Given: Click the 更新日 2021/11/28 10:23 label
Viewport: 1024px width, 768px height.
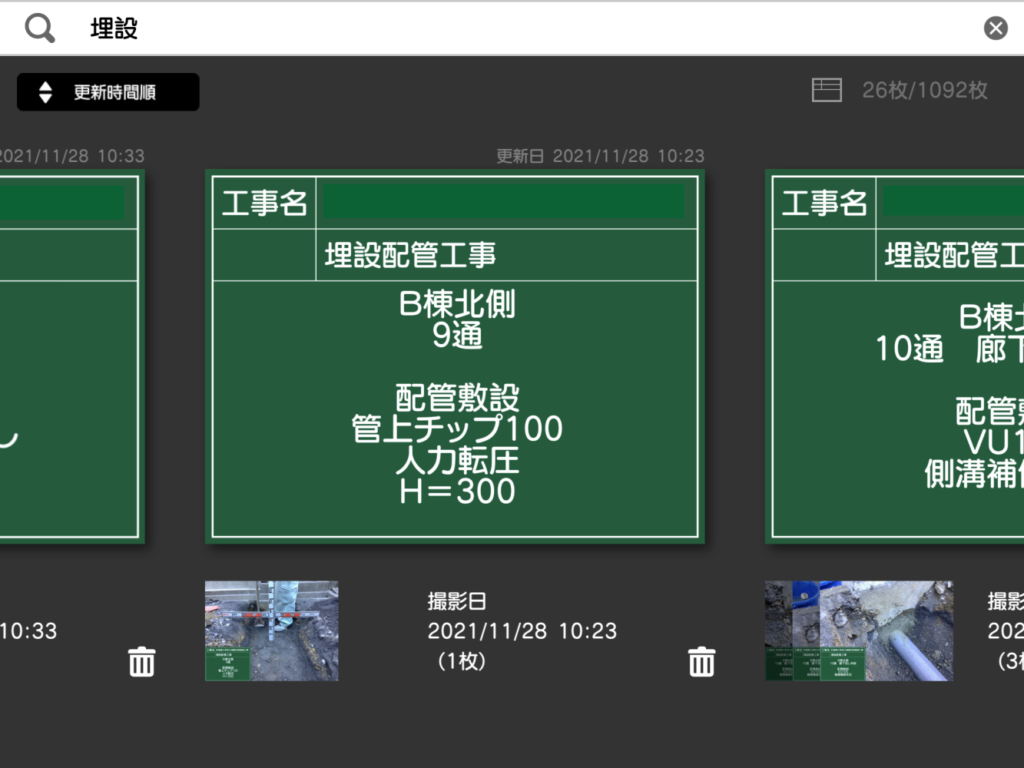Looking at the screenshot, I should pyautogui.click(x=600, y=156).
